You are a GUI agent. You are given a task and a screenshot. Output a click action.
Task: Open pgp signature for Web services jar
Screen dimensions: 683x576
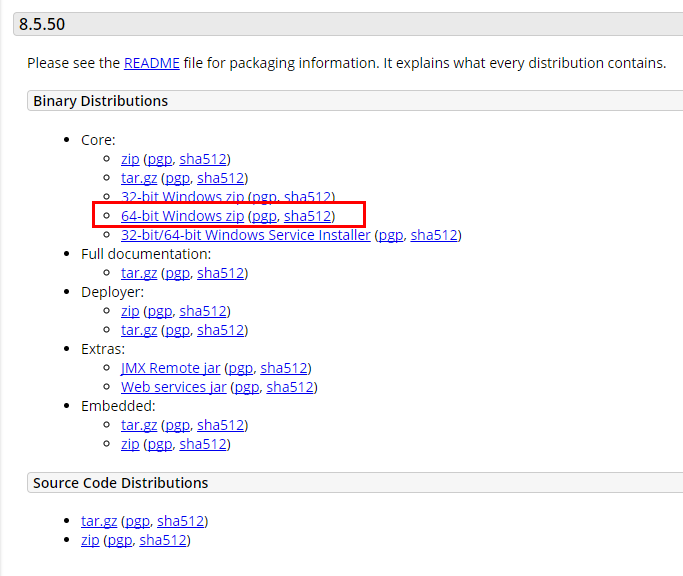coord(247,387)
